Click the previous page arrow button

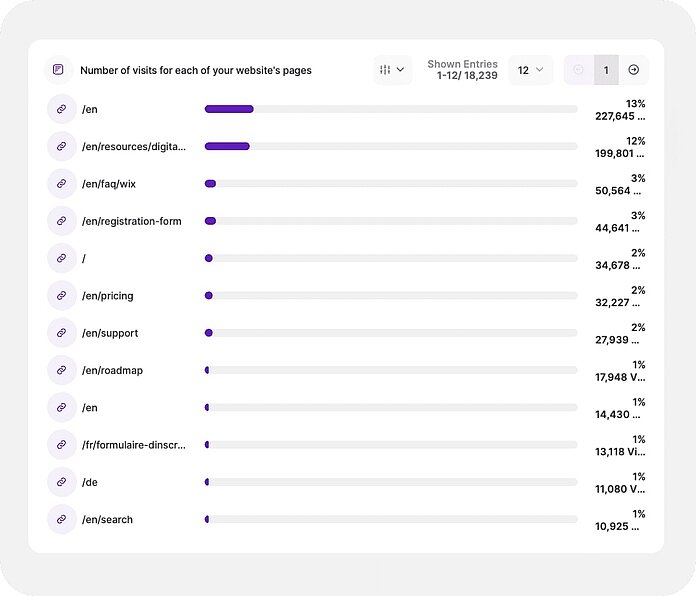click(578, 70)
